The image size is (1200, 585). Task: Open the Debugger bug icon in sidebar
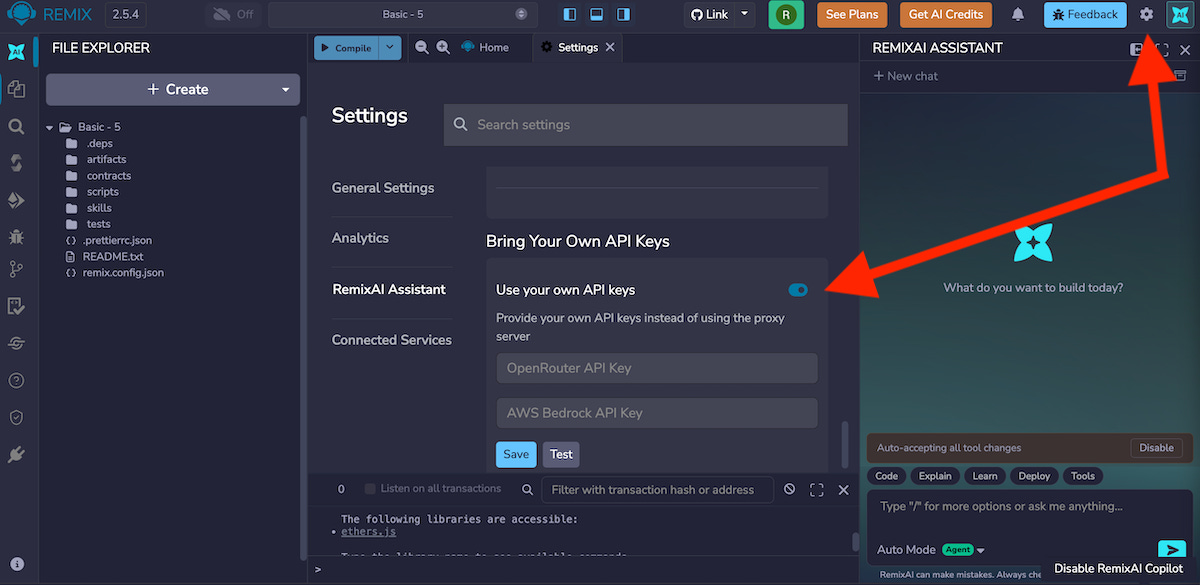coord(16,236)
